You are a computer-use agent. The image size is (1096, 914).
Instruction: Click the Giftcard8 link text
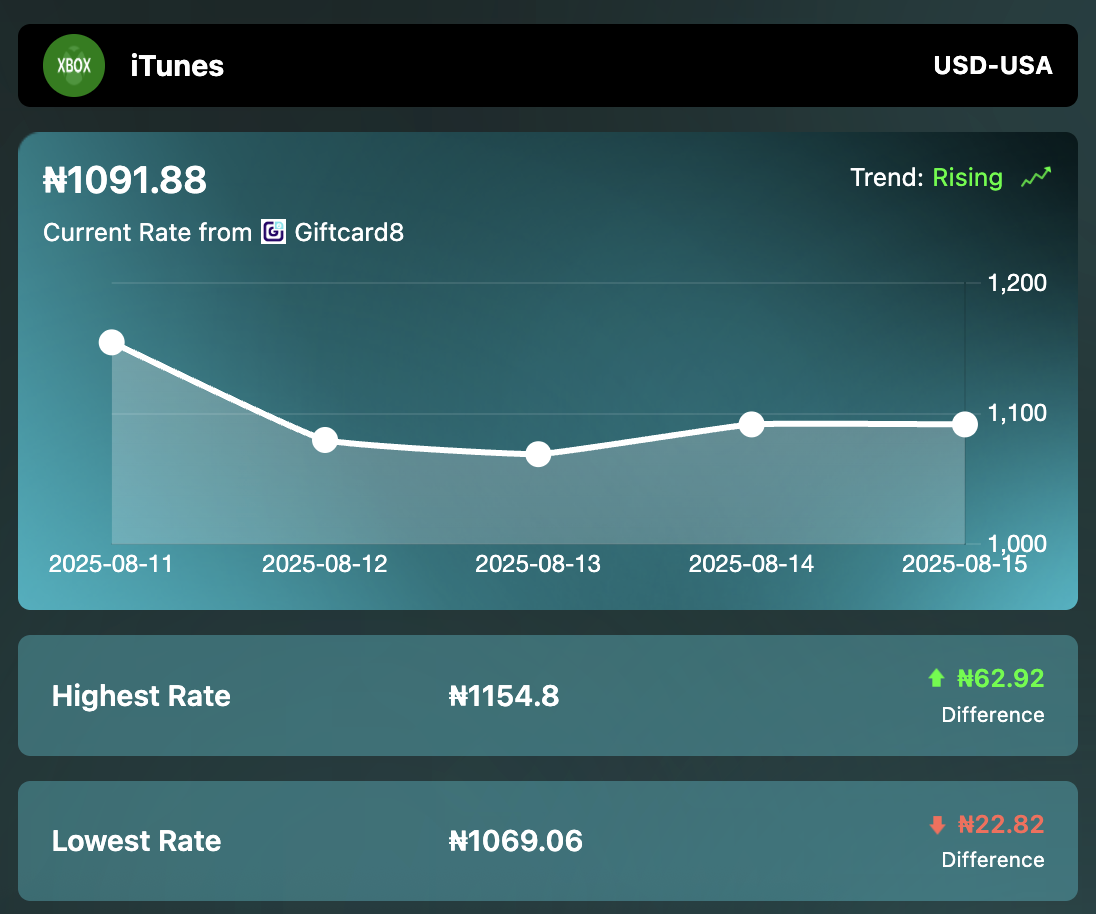point(349,232)
